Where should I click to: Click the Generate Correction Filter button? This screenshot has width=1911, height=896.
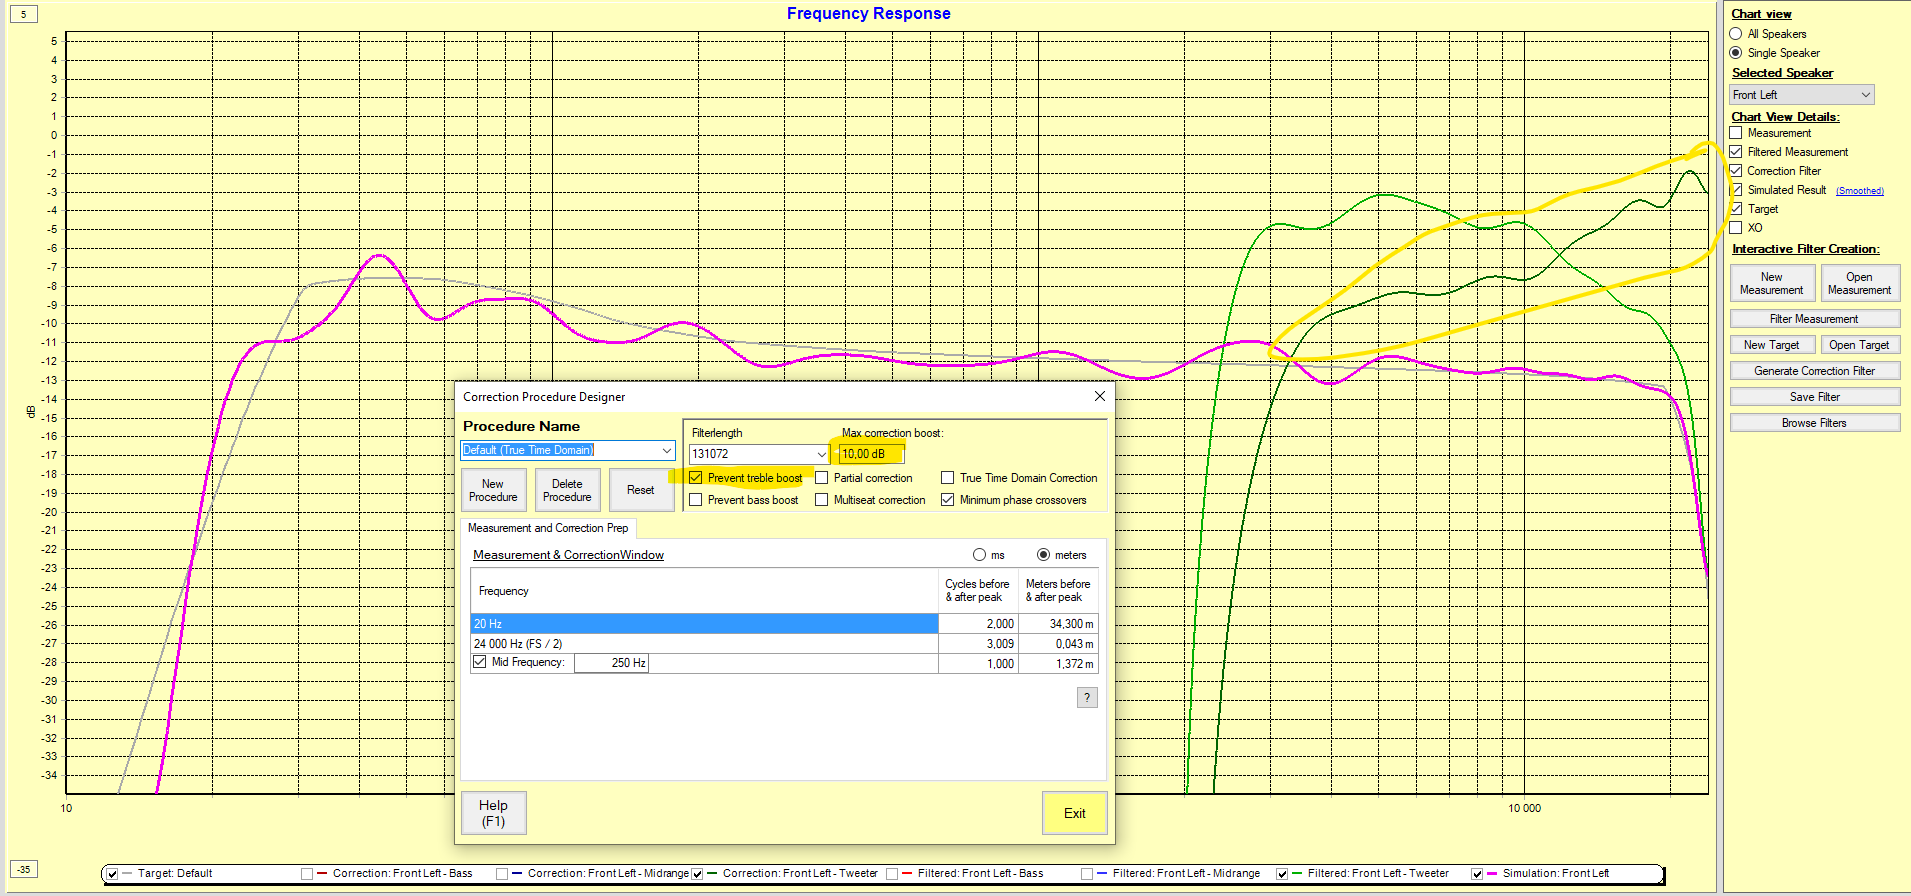(1814, 371)
